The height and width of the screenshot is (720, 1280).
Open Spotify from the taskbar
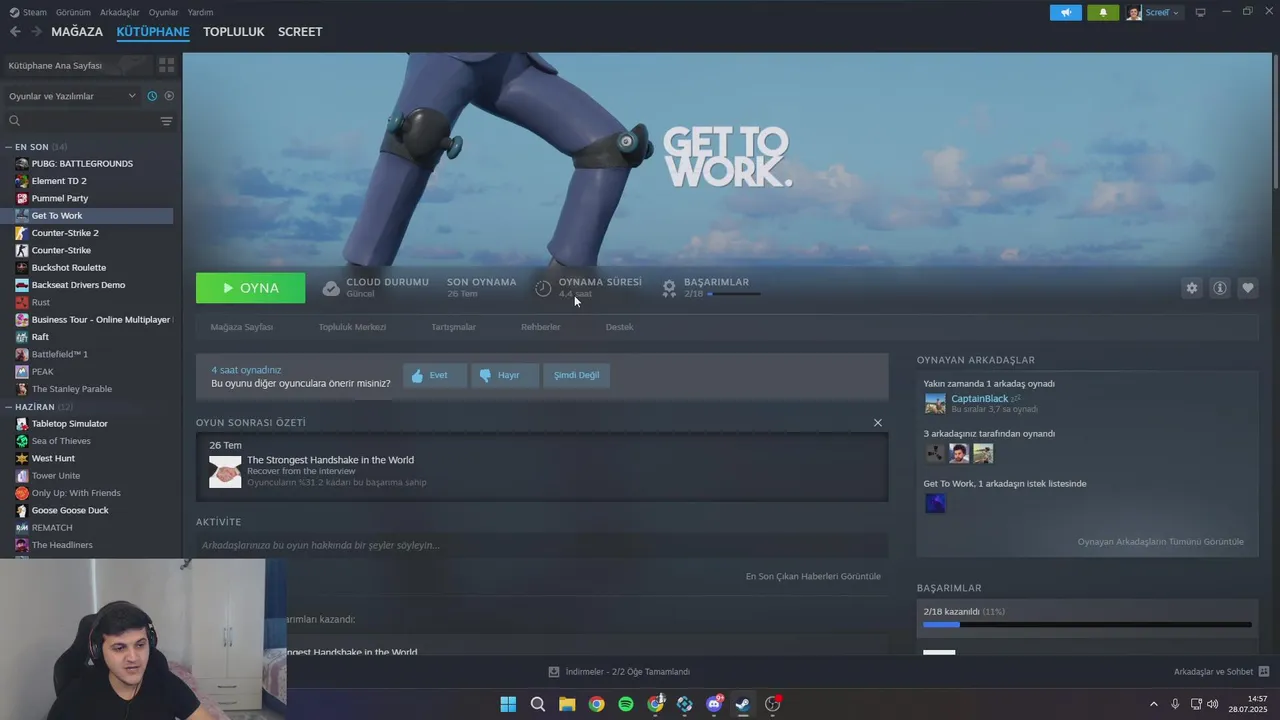coord(626,704)
